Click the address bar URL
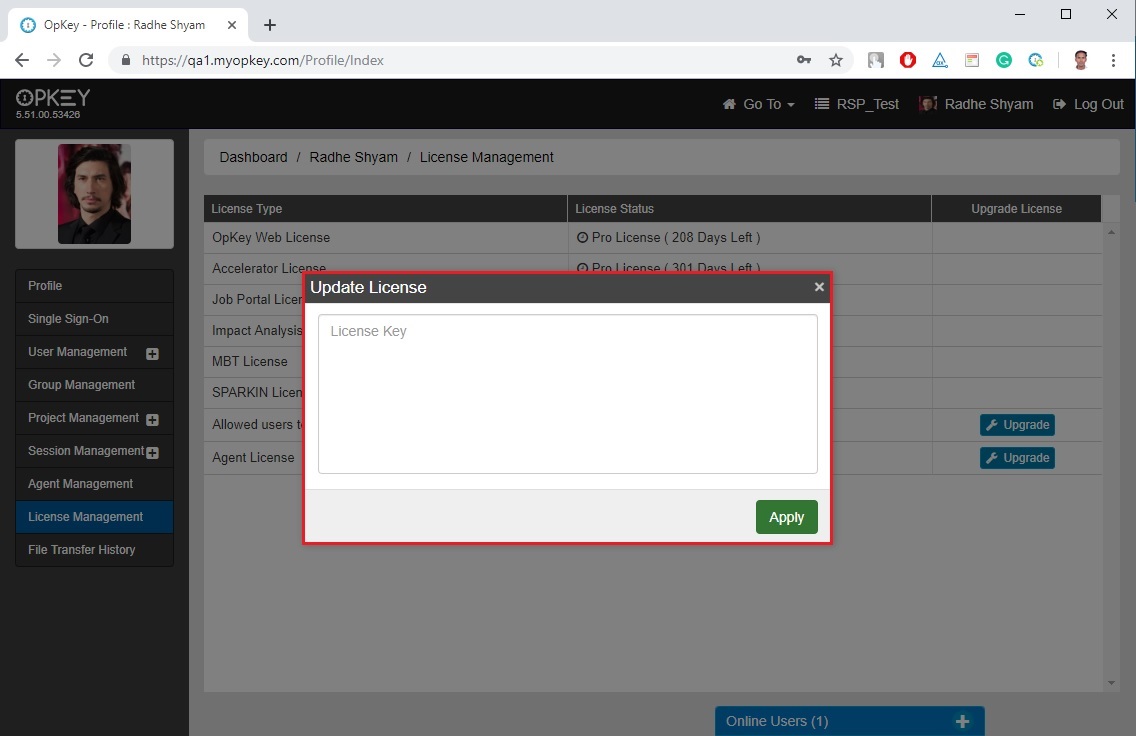This screenshot has height=736, width=1136. (263, 60)
